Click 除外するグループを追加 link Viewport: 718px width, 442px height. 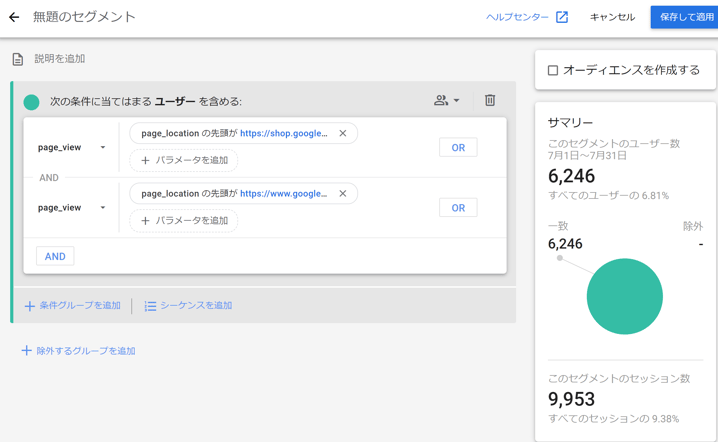point(79,351)
